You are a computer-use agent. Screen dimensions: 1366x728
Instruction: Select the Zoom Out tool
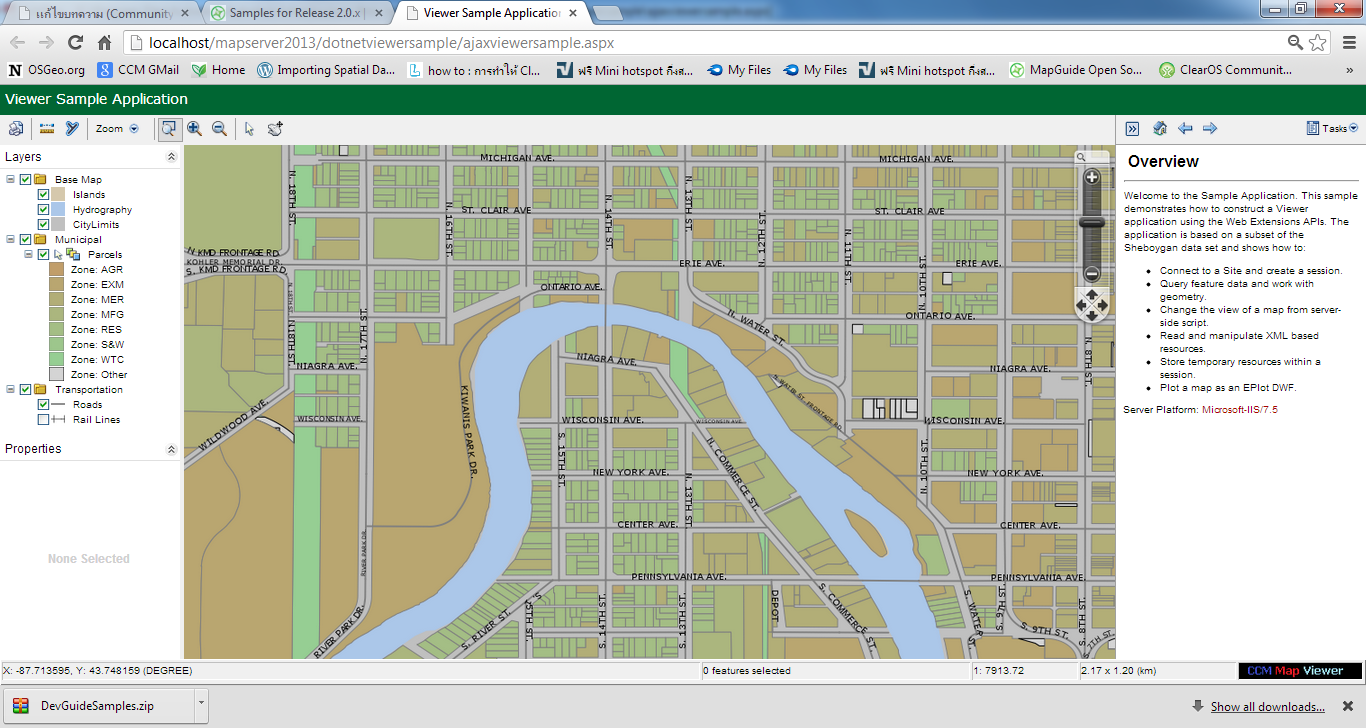219,128
